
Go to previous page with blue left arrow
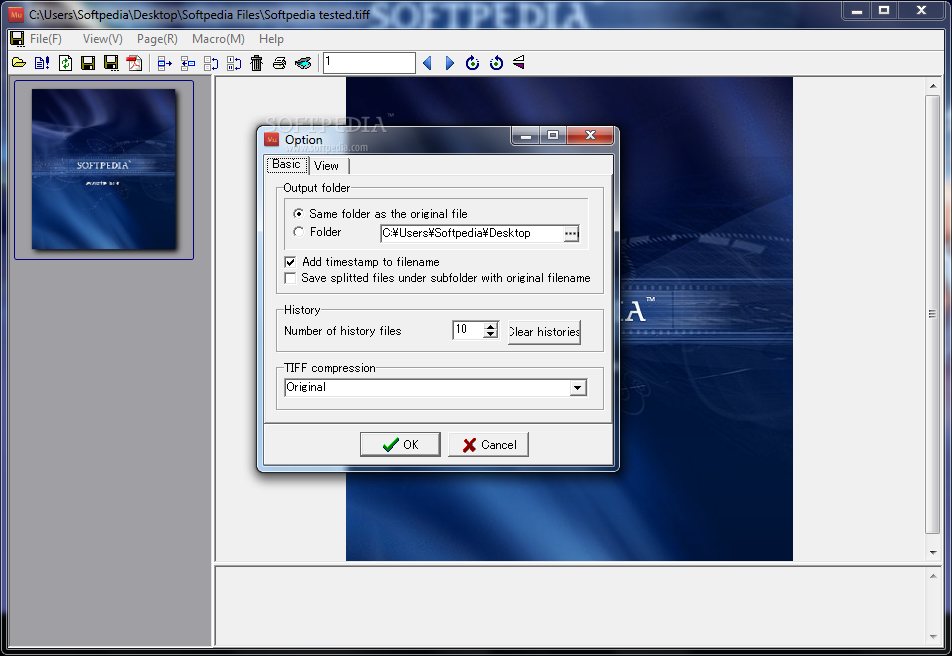pos(427,63)
